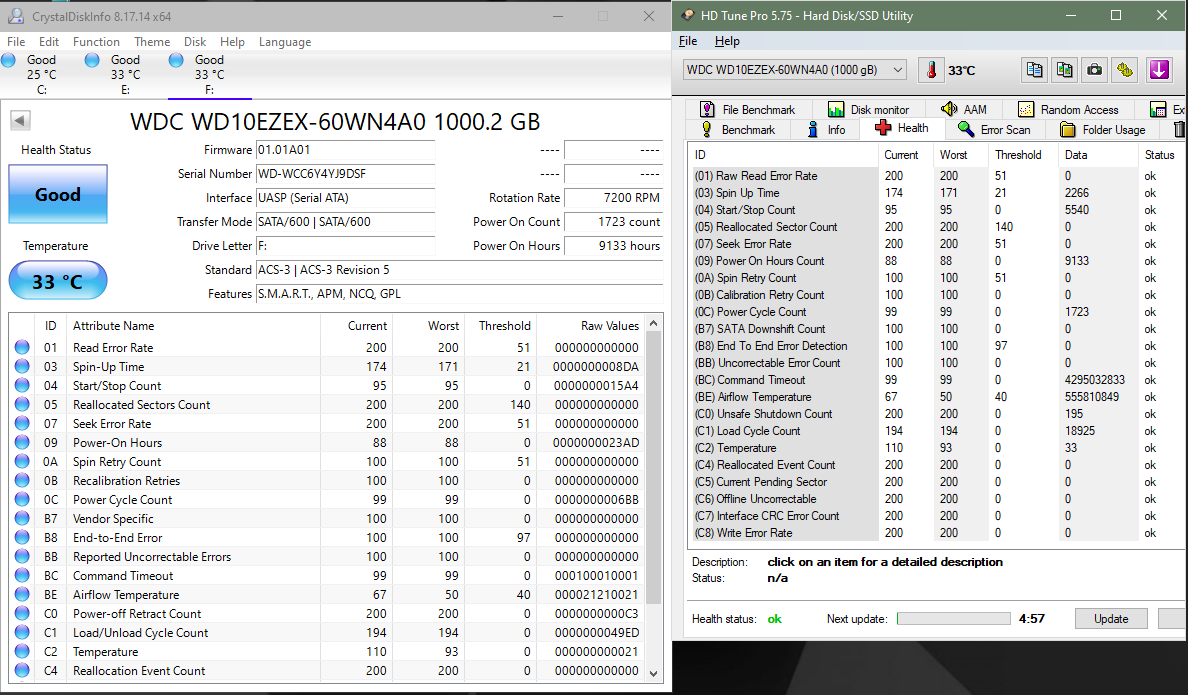1188x695 pixels.
Task: Open the Function menu in CrystalDiskInfo
Action: coord(96,42)
